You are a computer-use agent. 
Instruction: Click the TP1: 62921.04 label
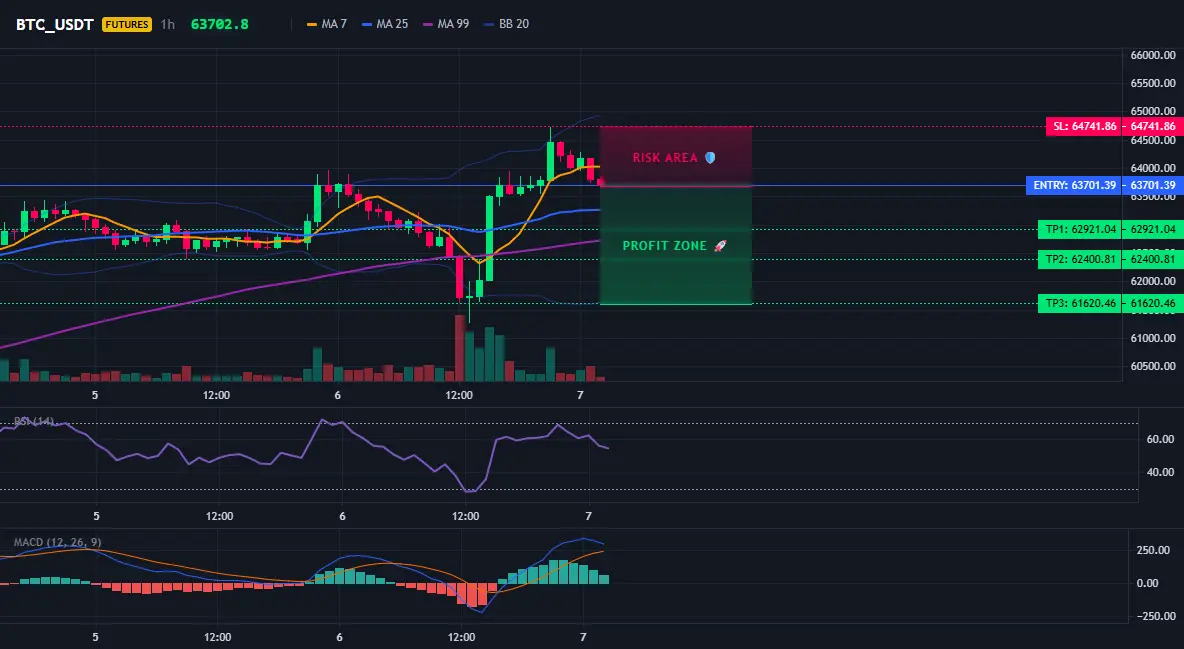(1080, 229)
